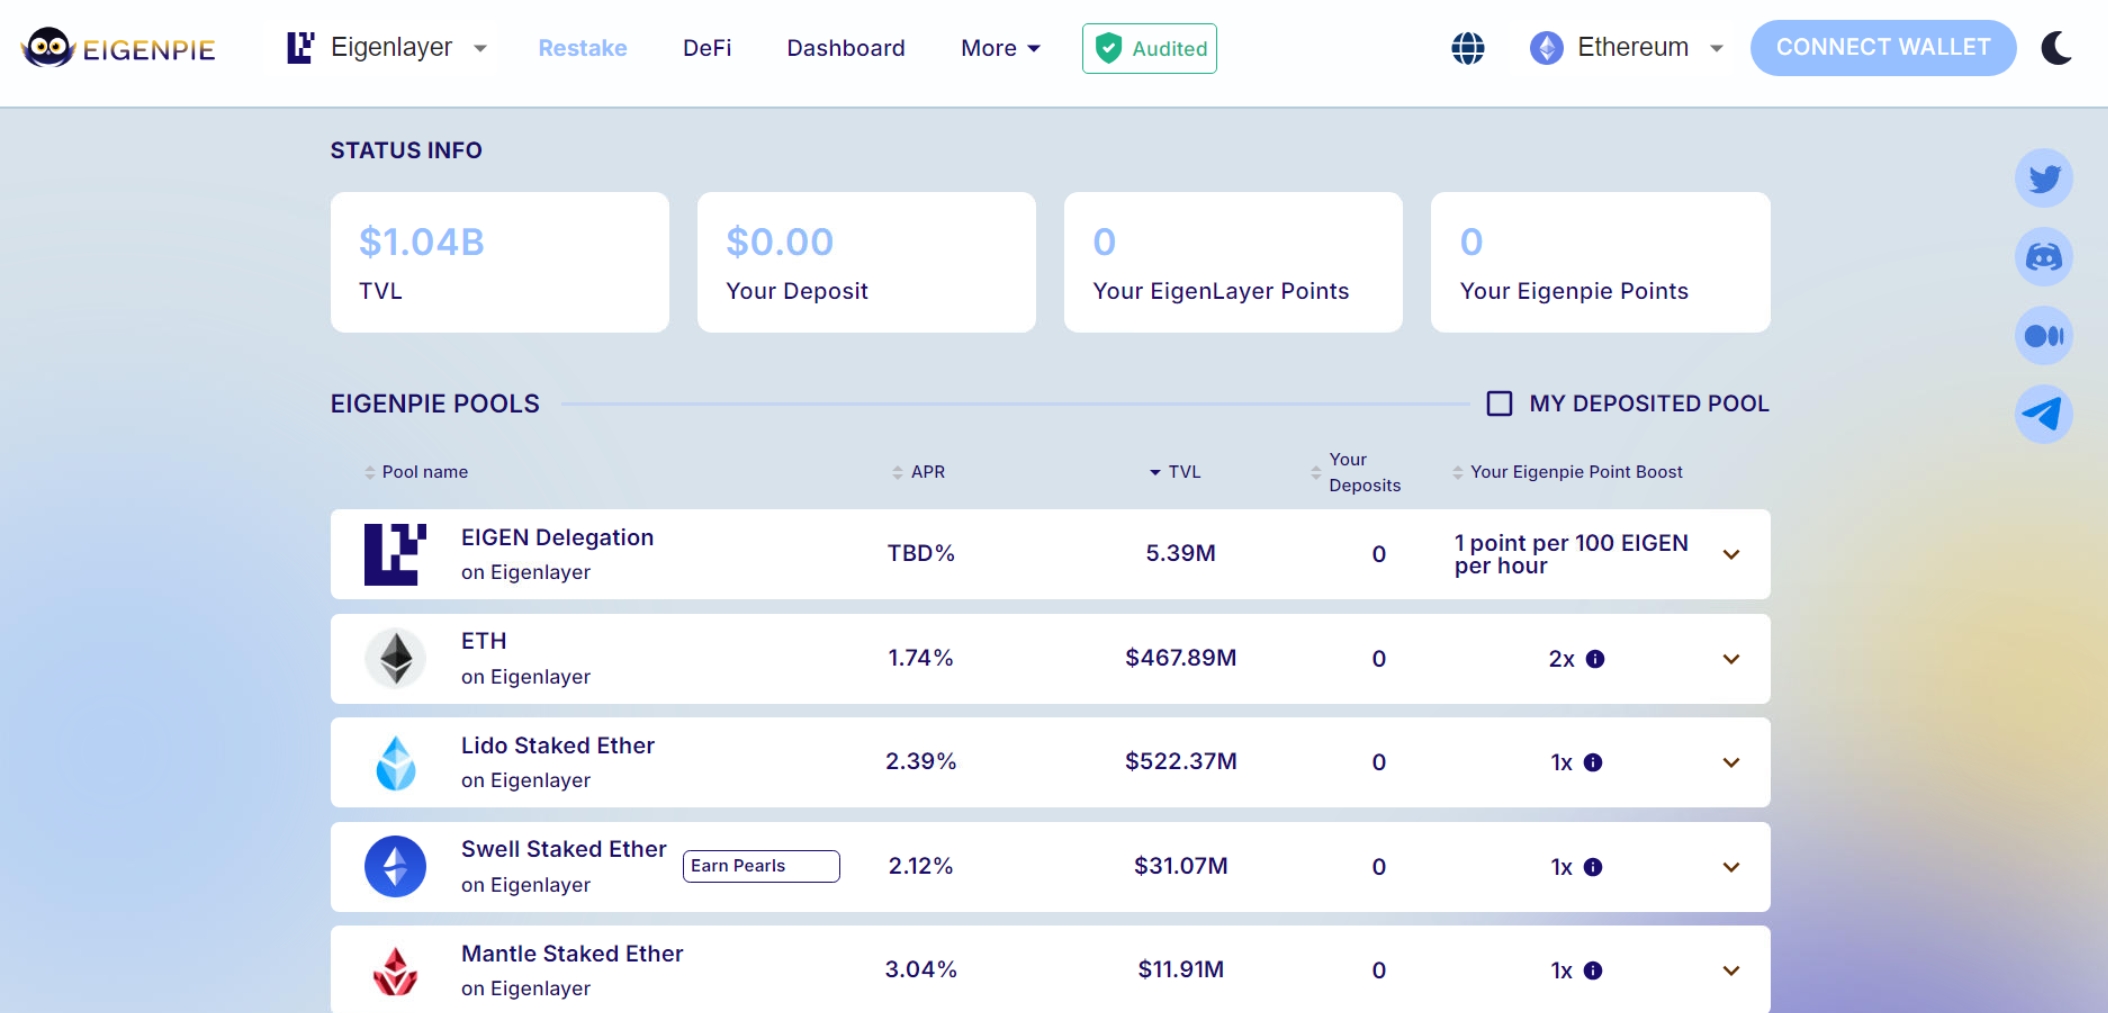The height and width of the screenshot is (1013, 2108).
Task: Click the 1 point per 100 EIGEN text
Action: click(x=1571, y=554)
